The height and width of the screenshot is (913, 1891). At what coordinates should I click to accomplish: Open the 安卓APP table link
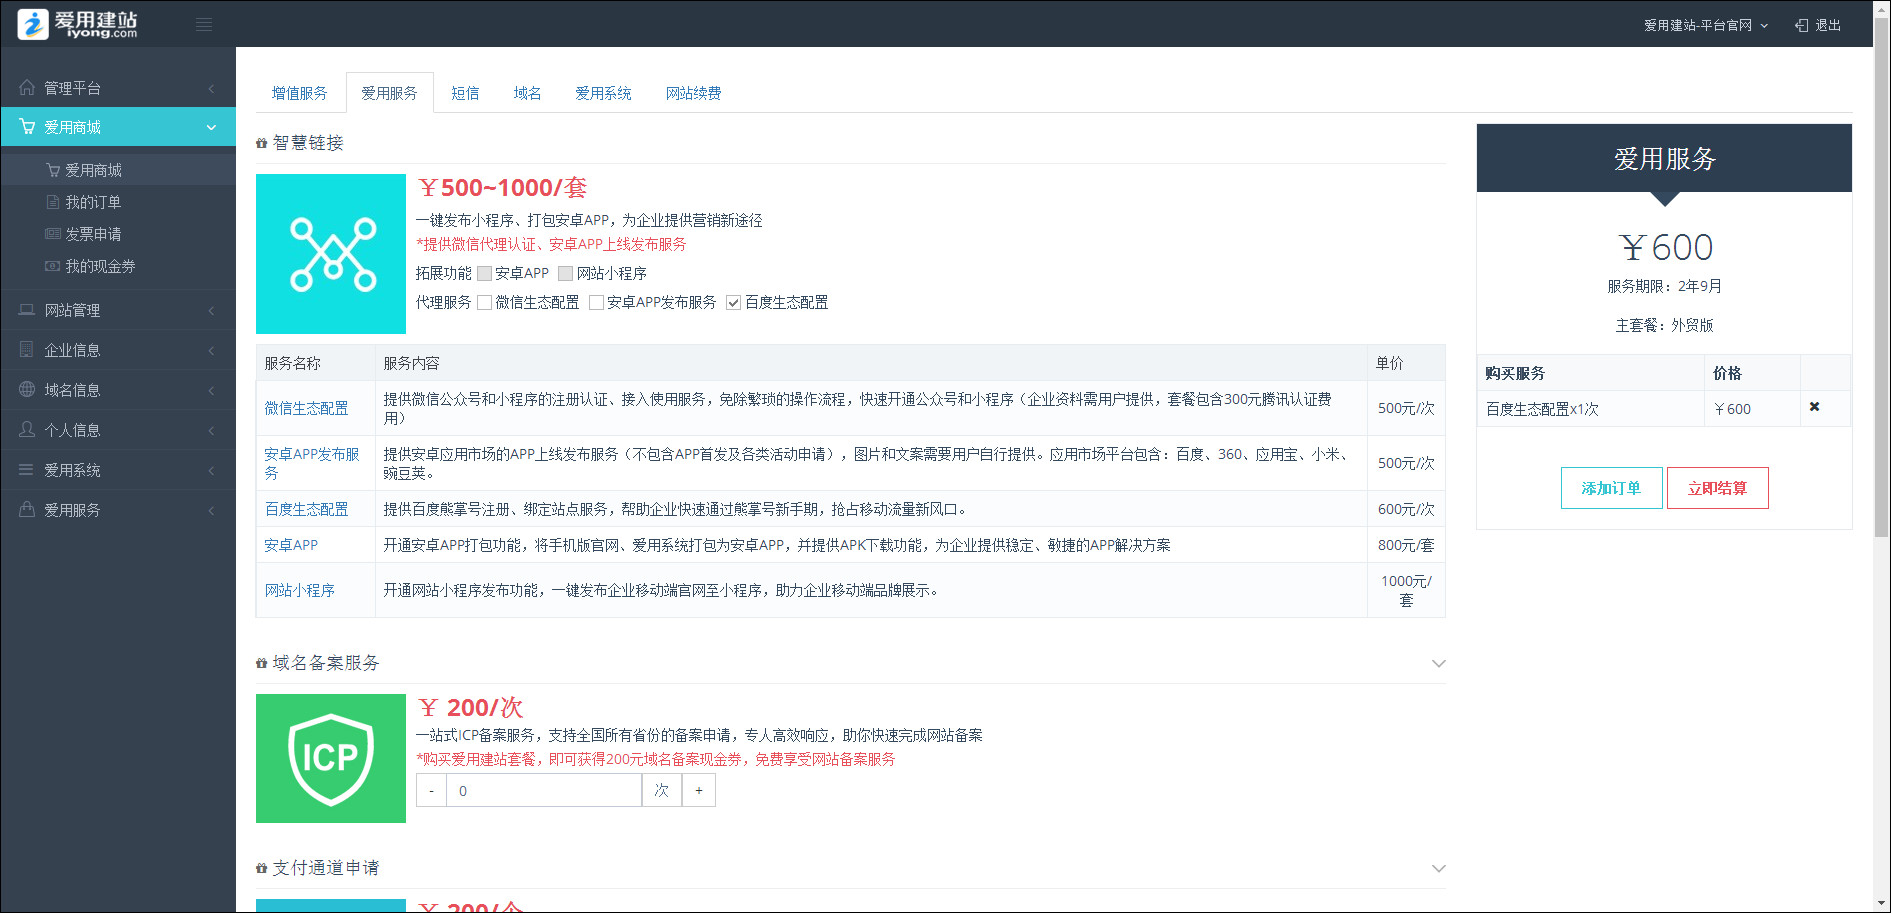tap(291, 545)
